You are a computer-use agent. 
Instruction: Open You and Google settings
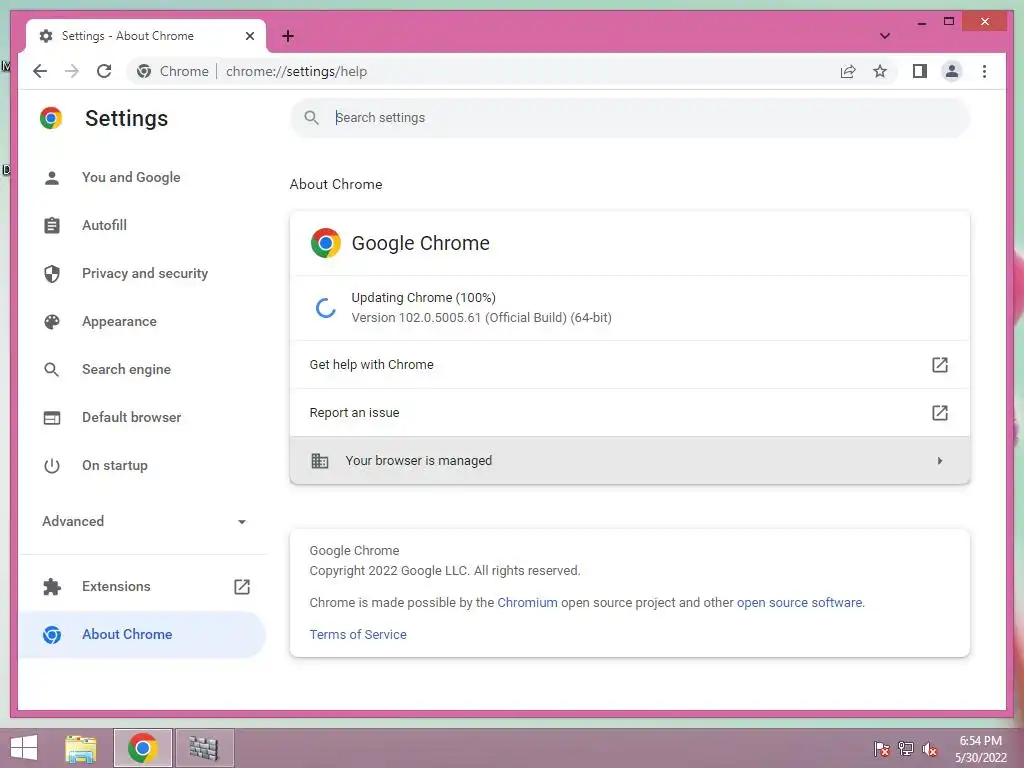coord(131,177)
